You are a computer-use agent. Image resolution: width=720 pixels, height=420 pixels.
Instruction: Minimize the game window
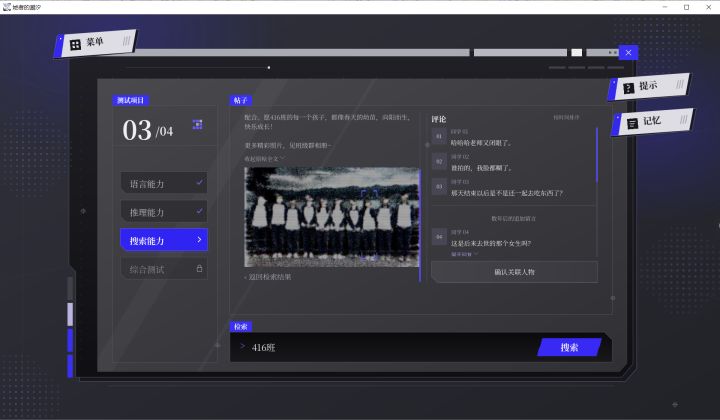pos(664,7)
